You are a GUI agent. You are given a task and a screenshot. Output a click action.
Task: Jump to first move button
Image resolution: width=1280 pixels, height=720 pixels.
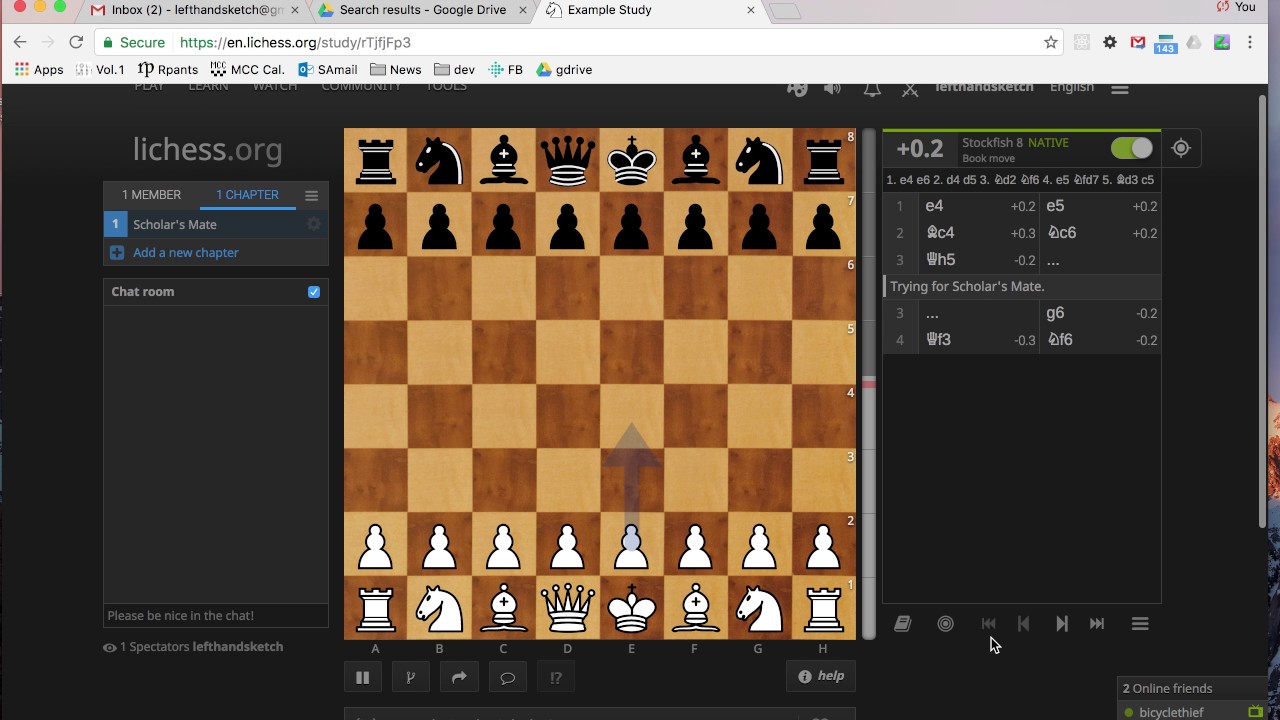pyautogui.click(x=988, y=624)
